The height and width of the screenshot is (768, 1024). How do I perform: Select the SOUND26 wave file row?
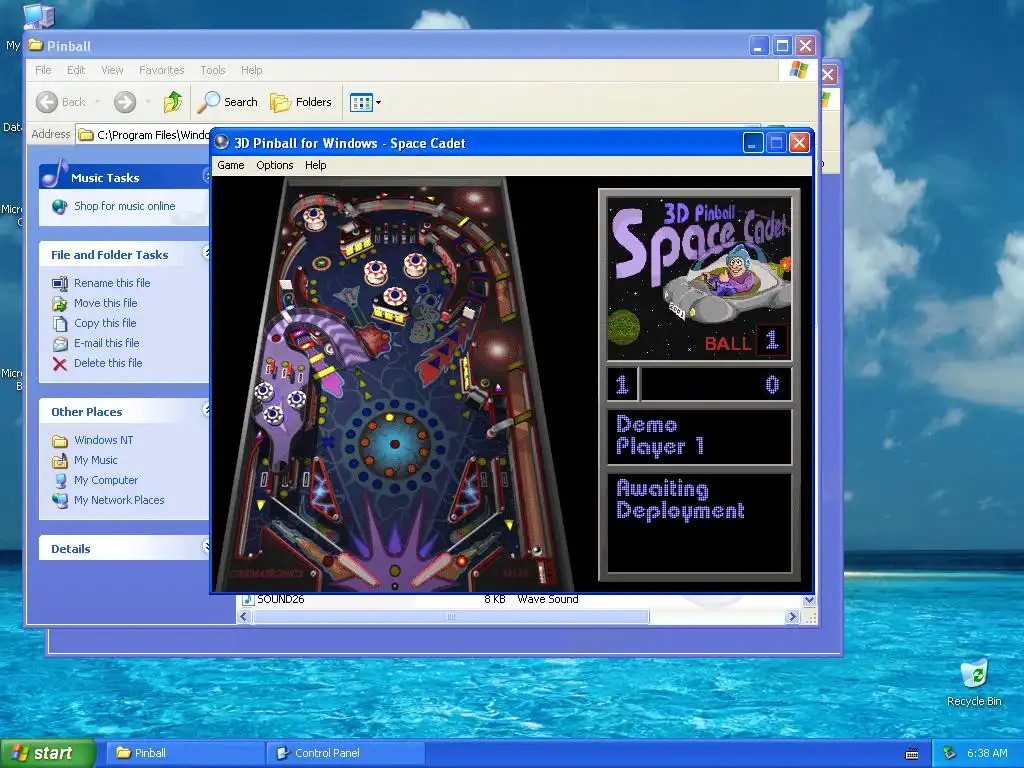click(x=410, y=600)
